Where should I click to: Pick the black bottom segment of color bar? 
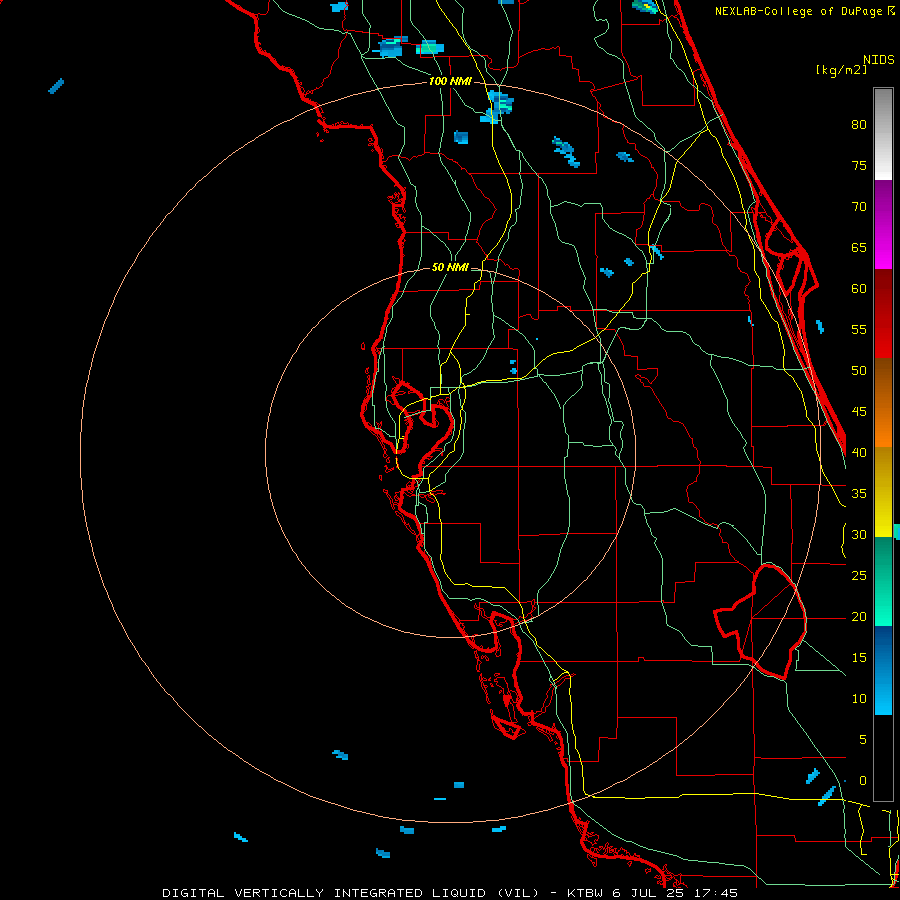point(883,758)
